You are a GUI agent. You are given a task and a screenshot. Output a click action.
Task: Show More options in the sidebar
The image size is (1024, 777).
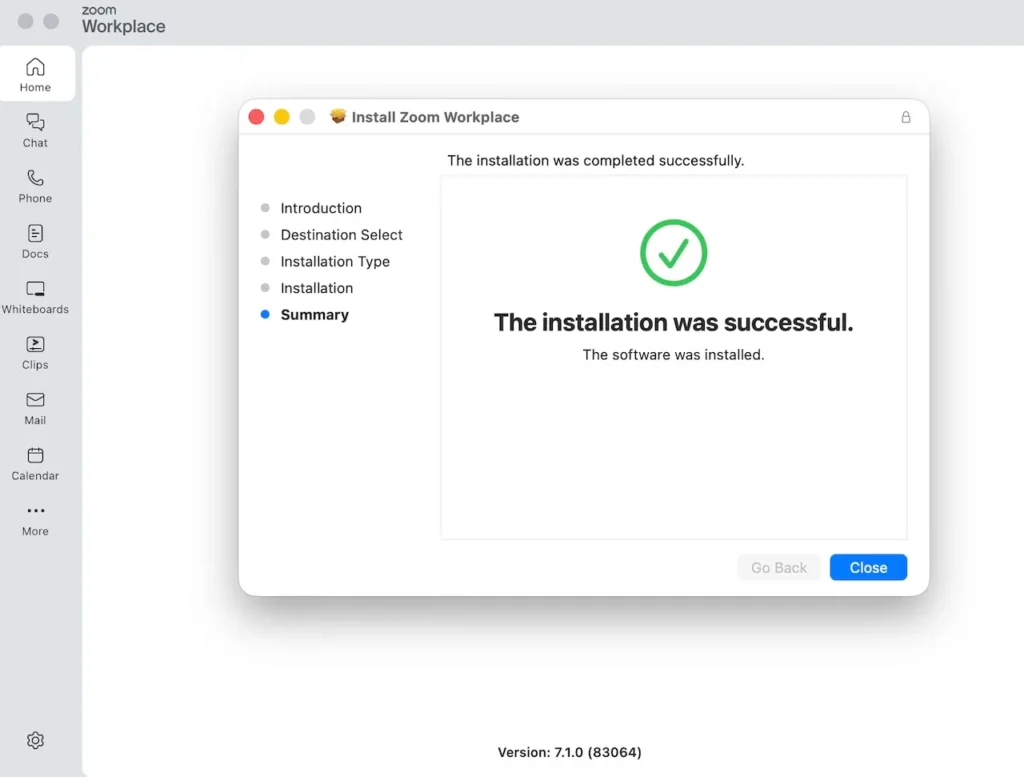35,520
